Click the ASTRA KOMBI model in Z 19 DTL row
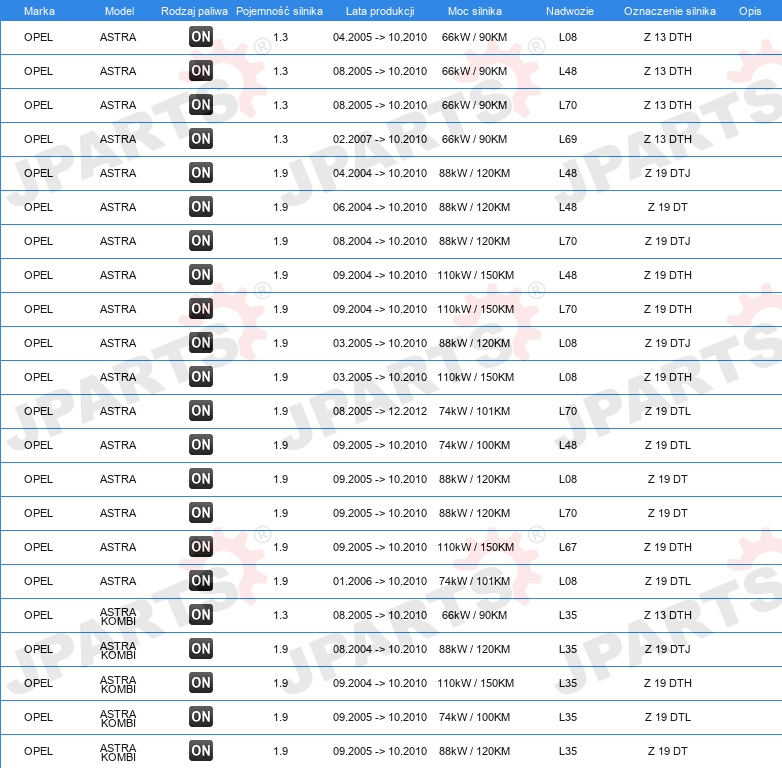Image resolution: width=782 pixels, height=768 pixels. tap(118, 718)
